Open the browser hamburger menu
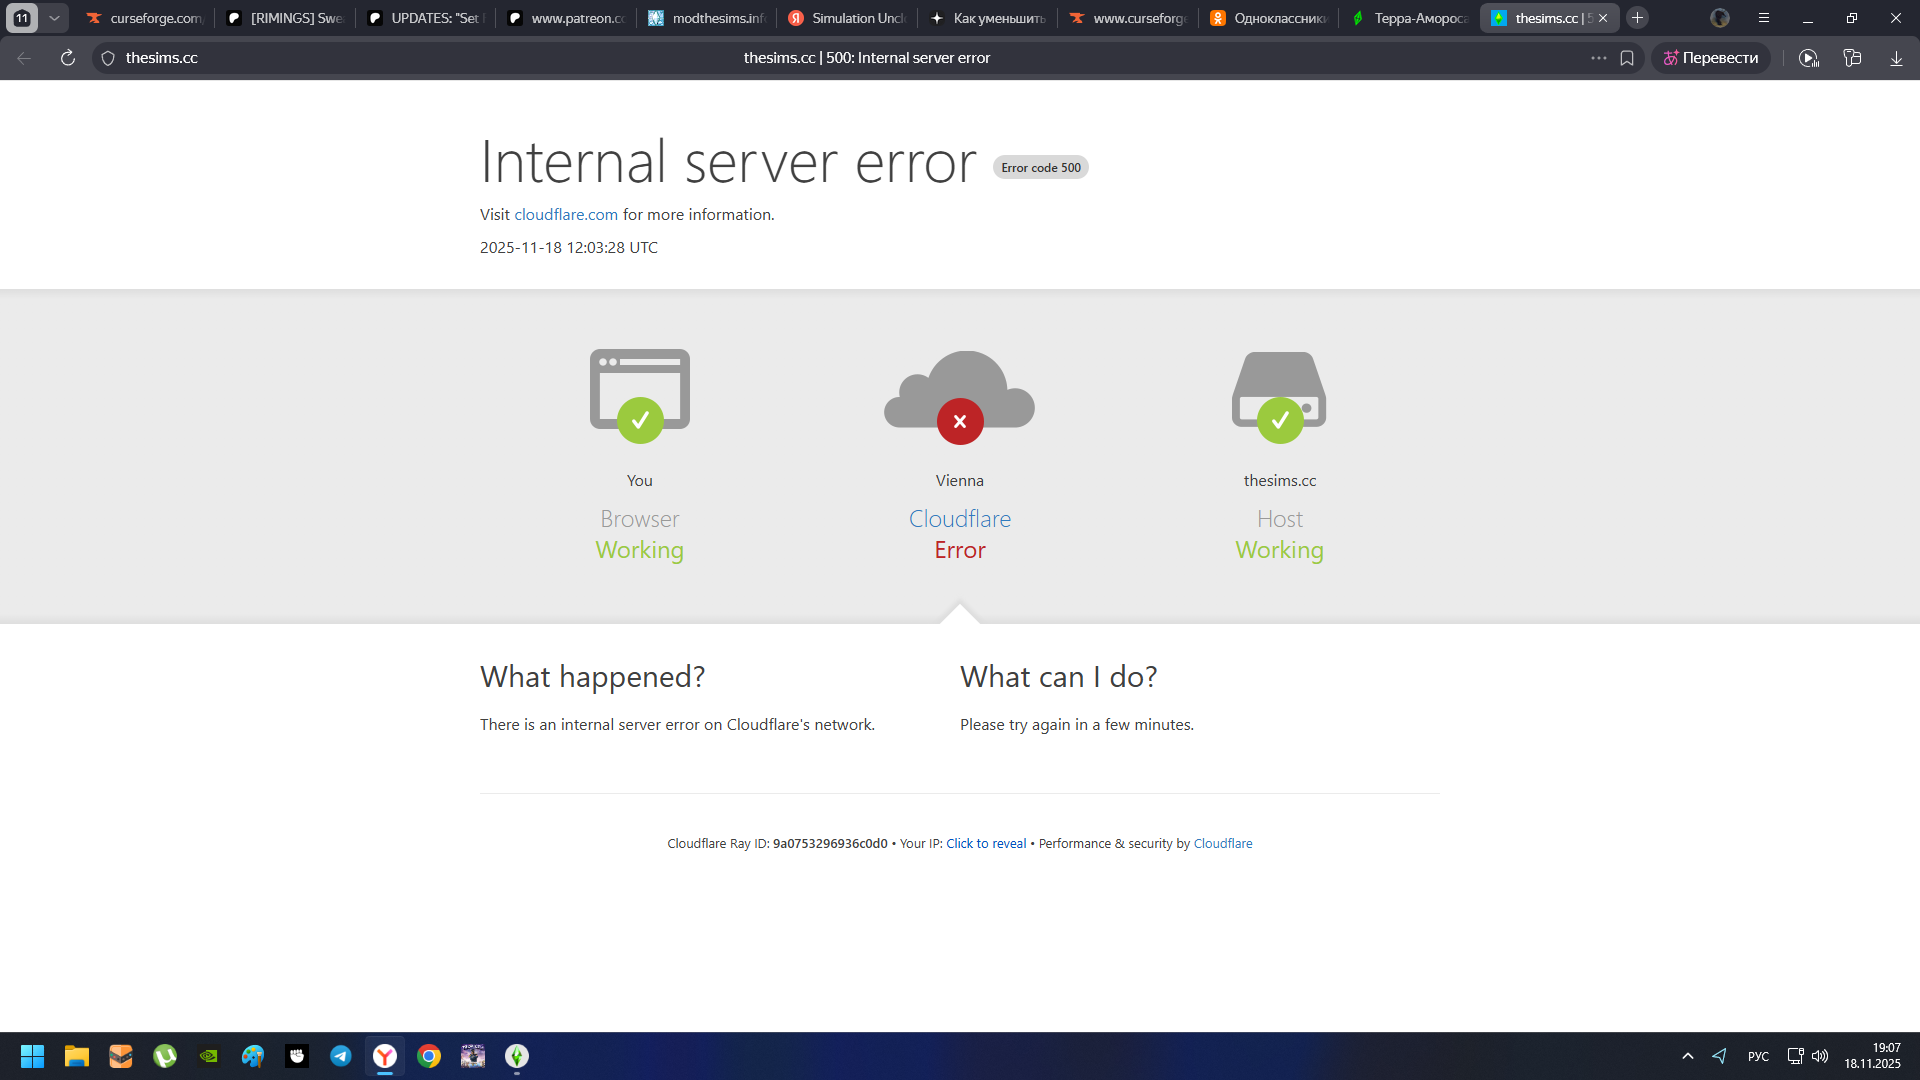 1764,18
